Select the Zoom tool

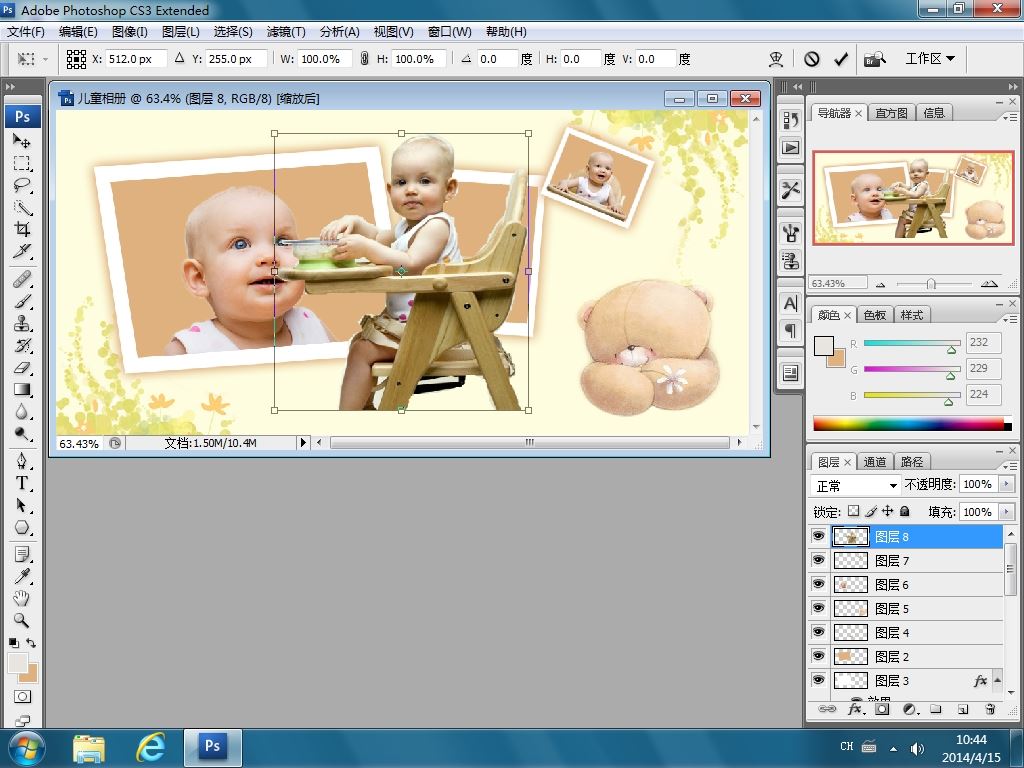coord(22,620)
